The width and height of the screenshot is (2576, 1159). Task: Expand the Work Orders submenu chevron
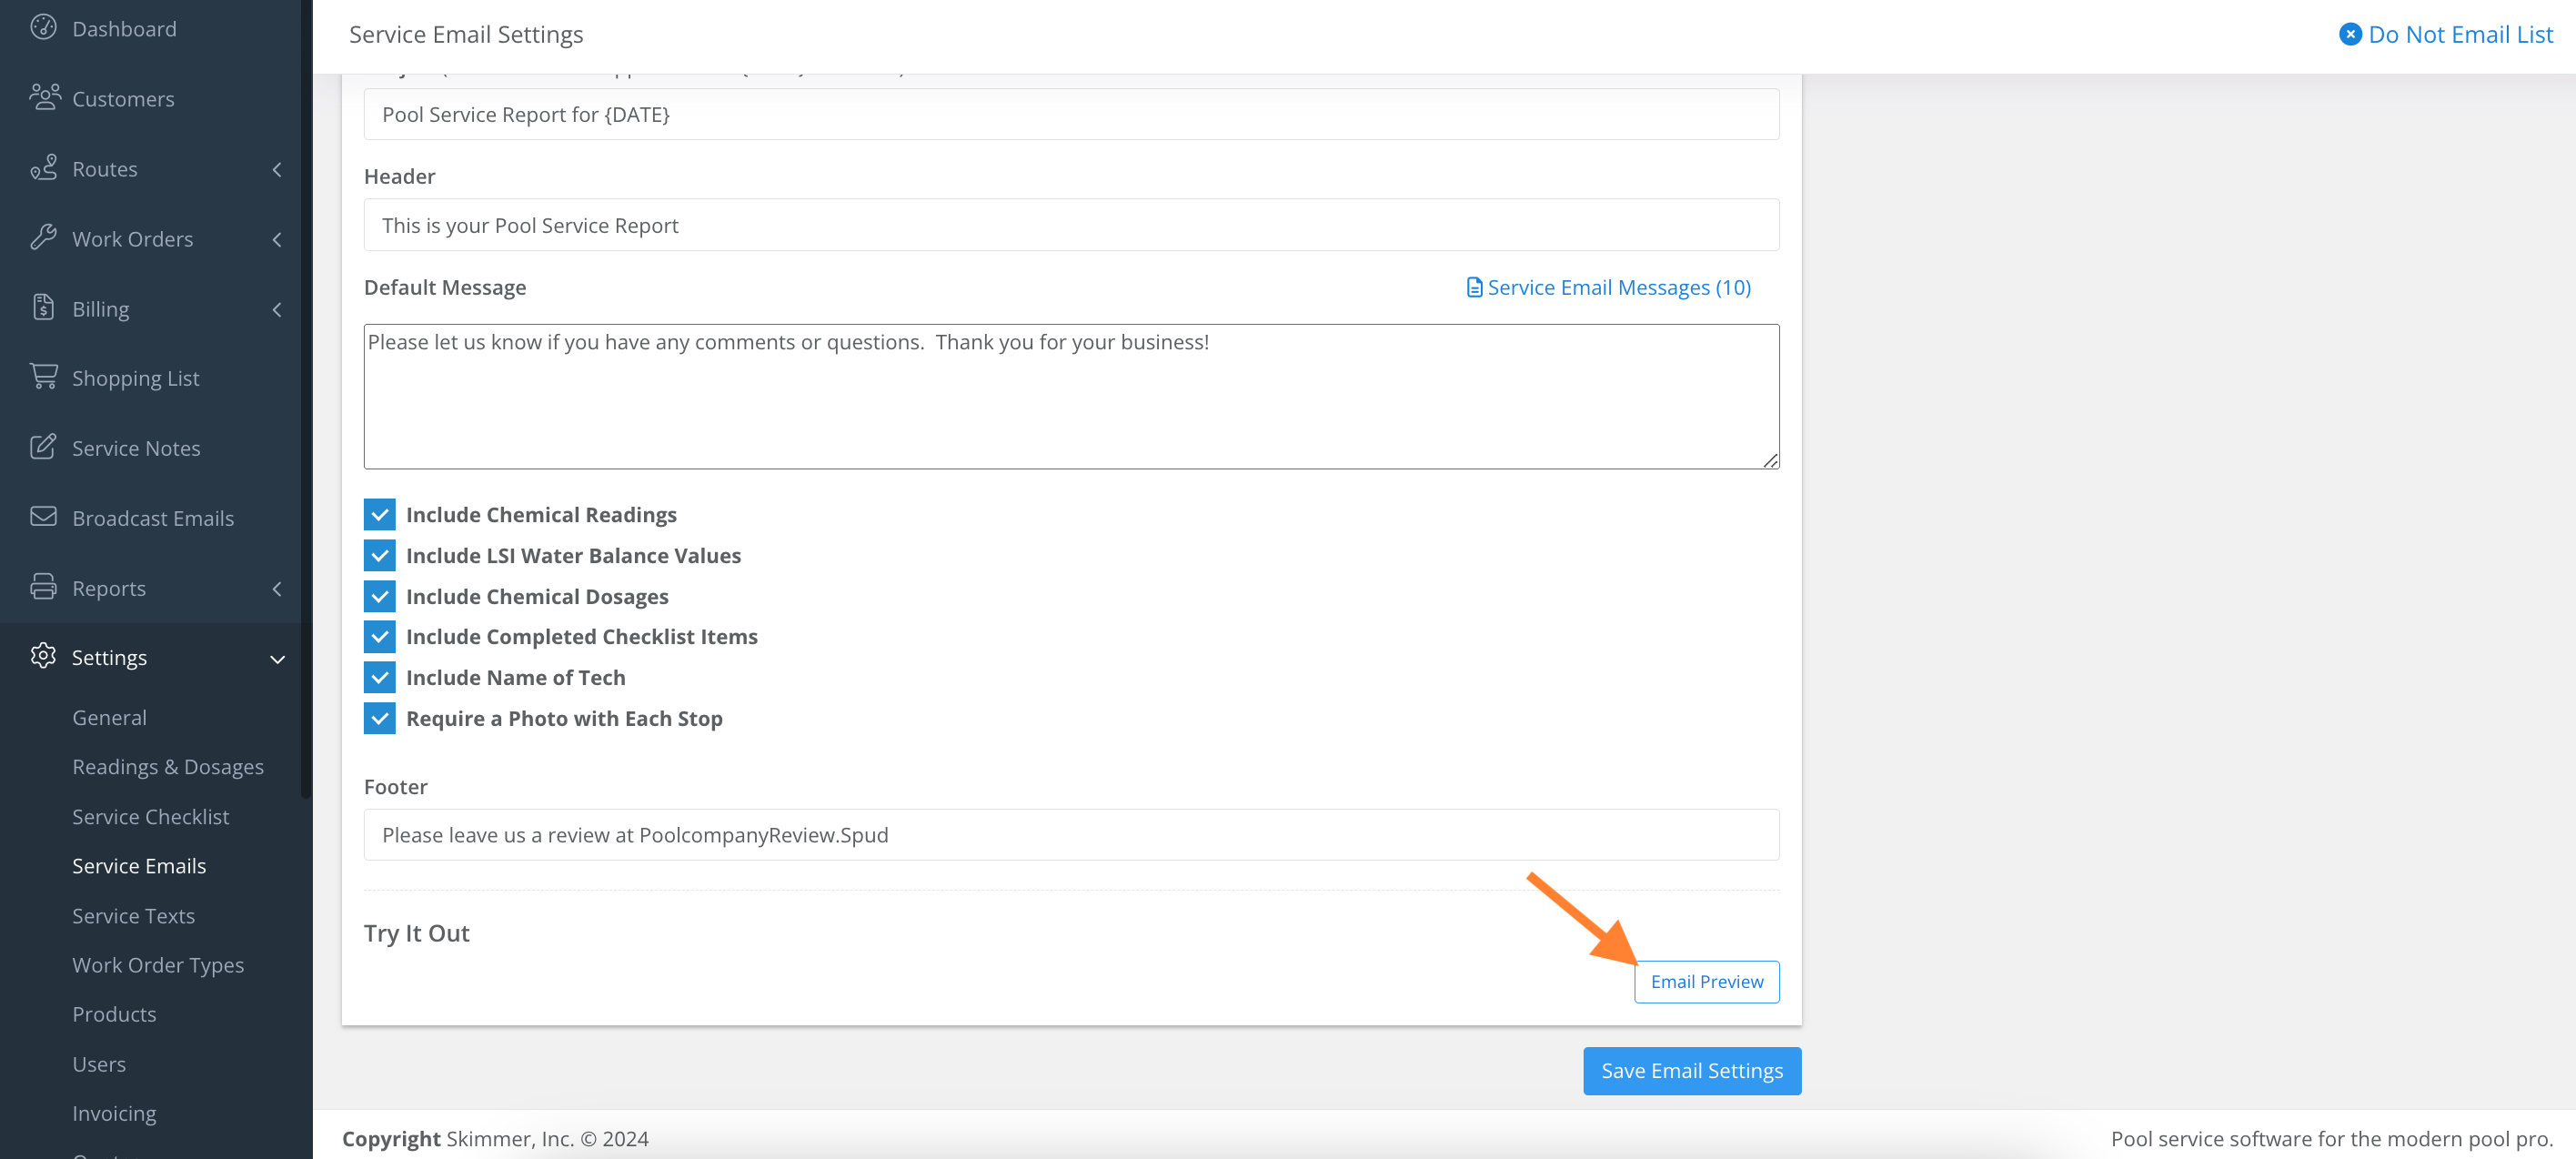277,239
